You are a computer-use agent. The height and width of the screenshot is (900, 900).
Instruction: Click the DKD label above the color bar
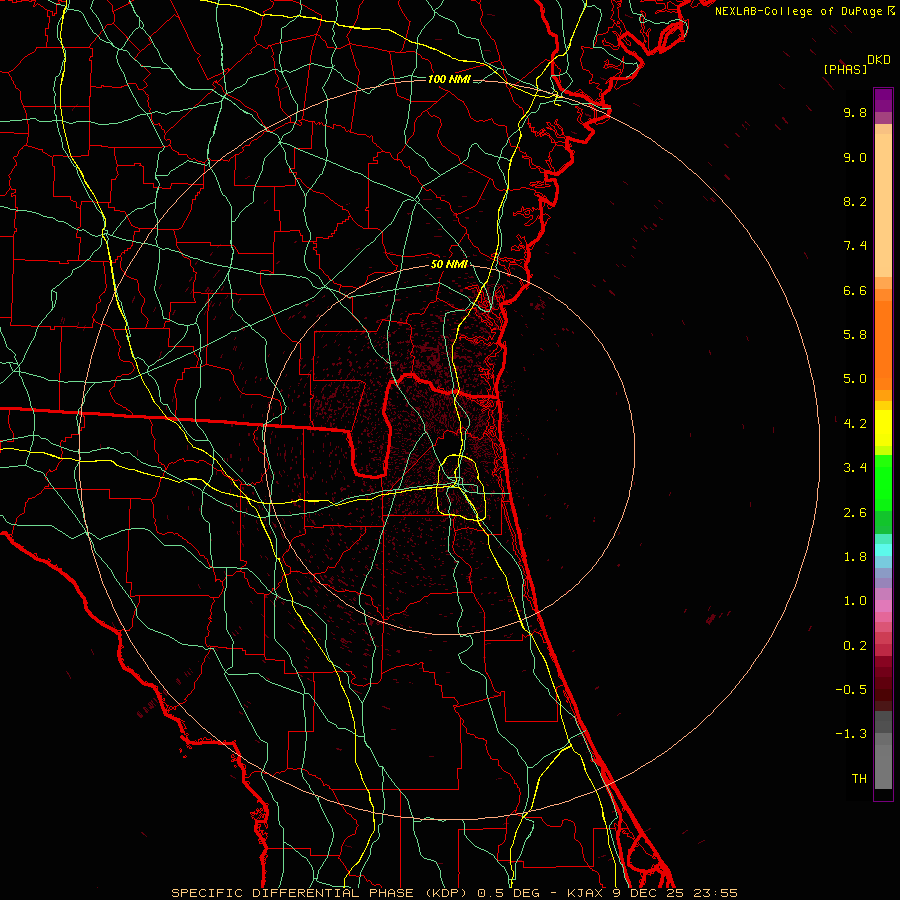coord(878,60)
